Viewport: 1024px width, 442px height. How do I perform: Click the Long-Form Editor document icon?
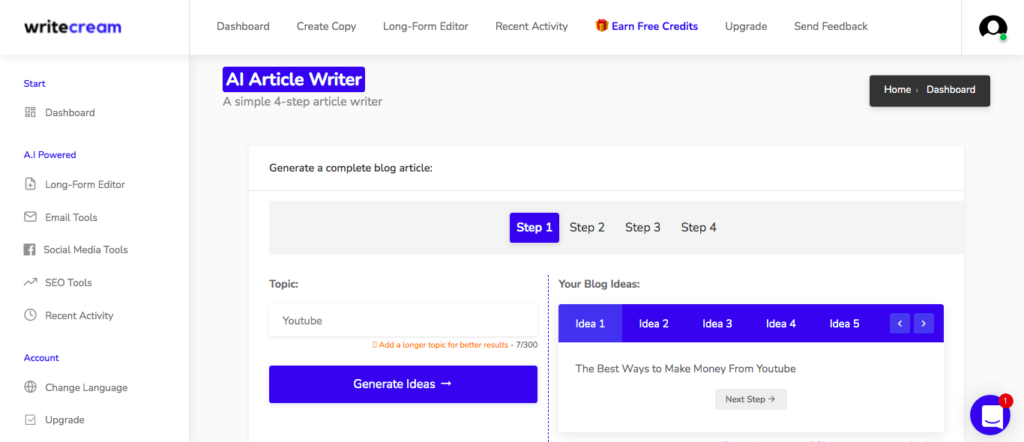[x=30, y=184]
